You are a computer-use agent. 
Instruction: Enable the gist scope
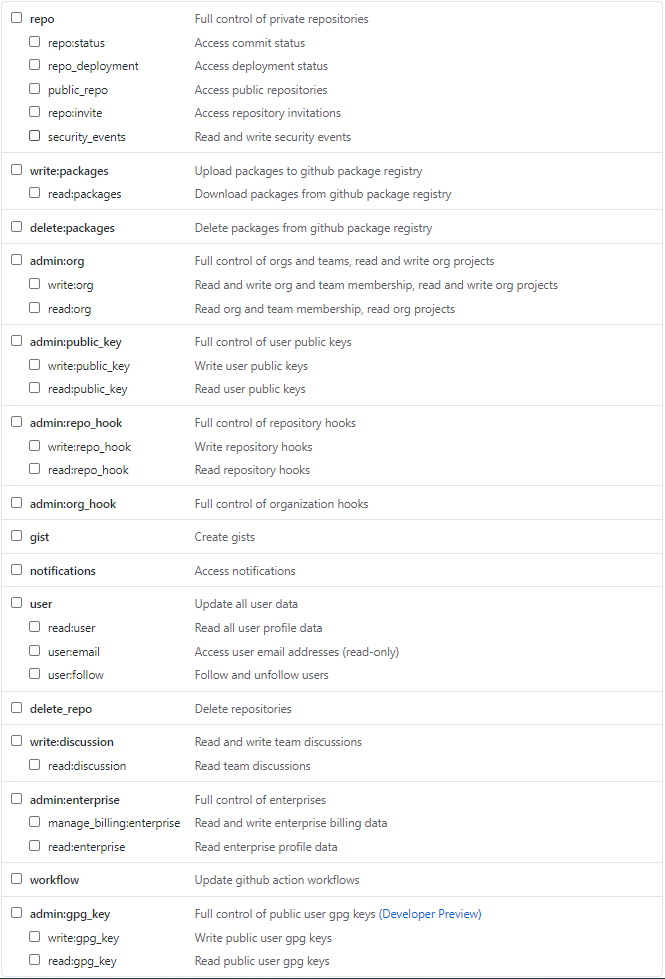pyautogui.click(x=16, y=535)
